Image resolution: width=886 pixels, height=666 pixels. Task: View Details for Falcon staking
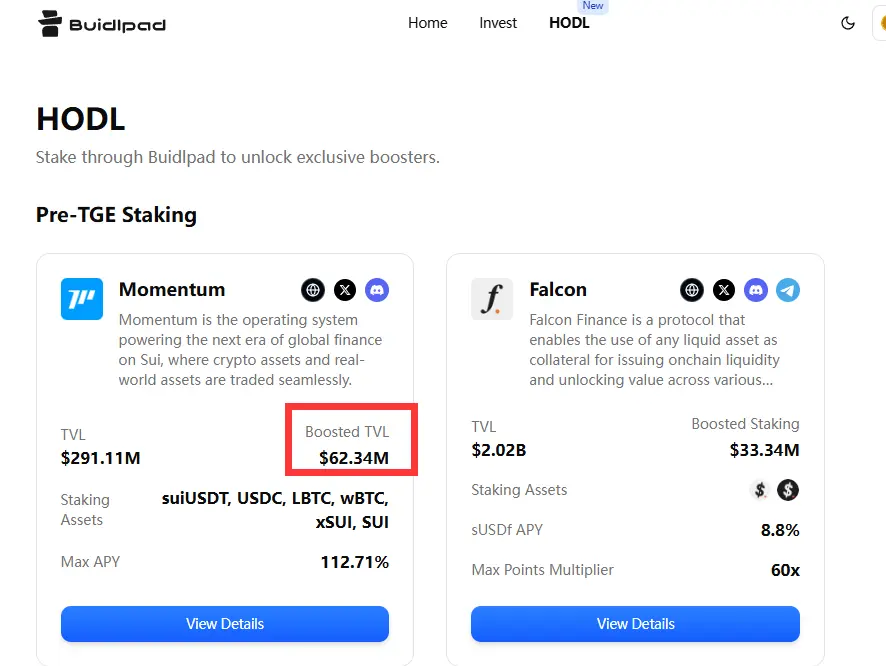(635, 624)
